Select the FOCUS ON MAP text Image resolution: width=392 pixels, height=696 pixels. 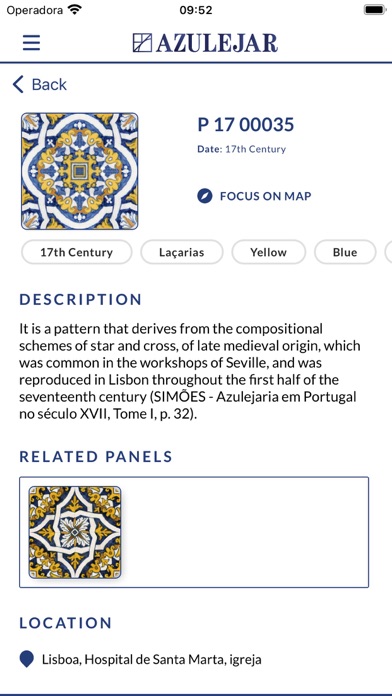point(265,196)
